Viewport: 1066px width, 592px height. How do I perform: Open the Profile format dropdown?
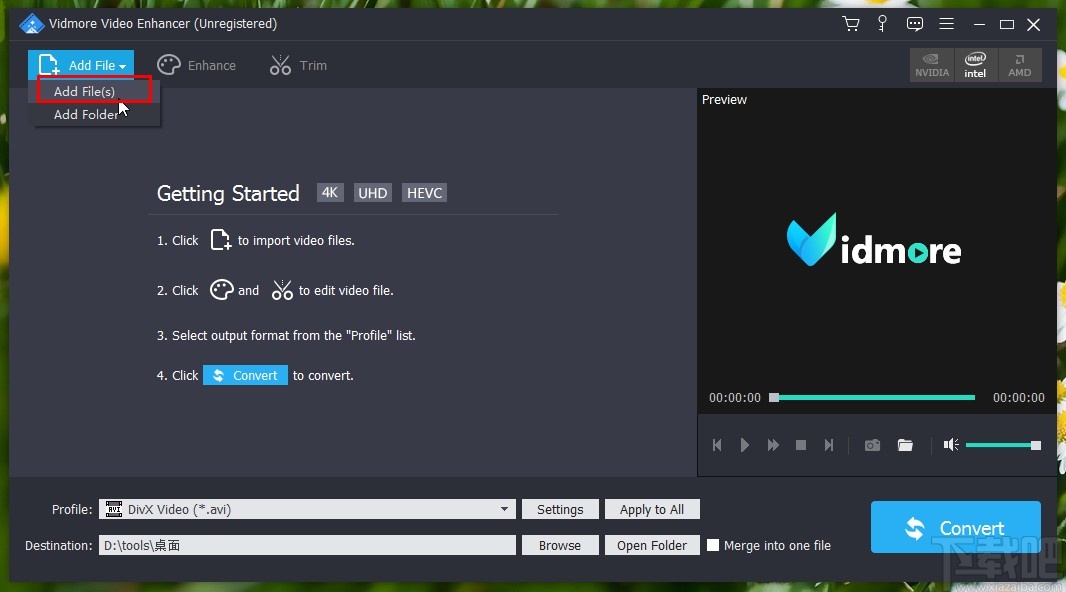(307, 509)
